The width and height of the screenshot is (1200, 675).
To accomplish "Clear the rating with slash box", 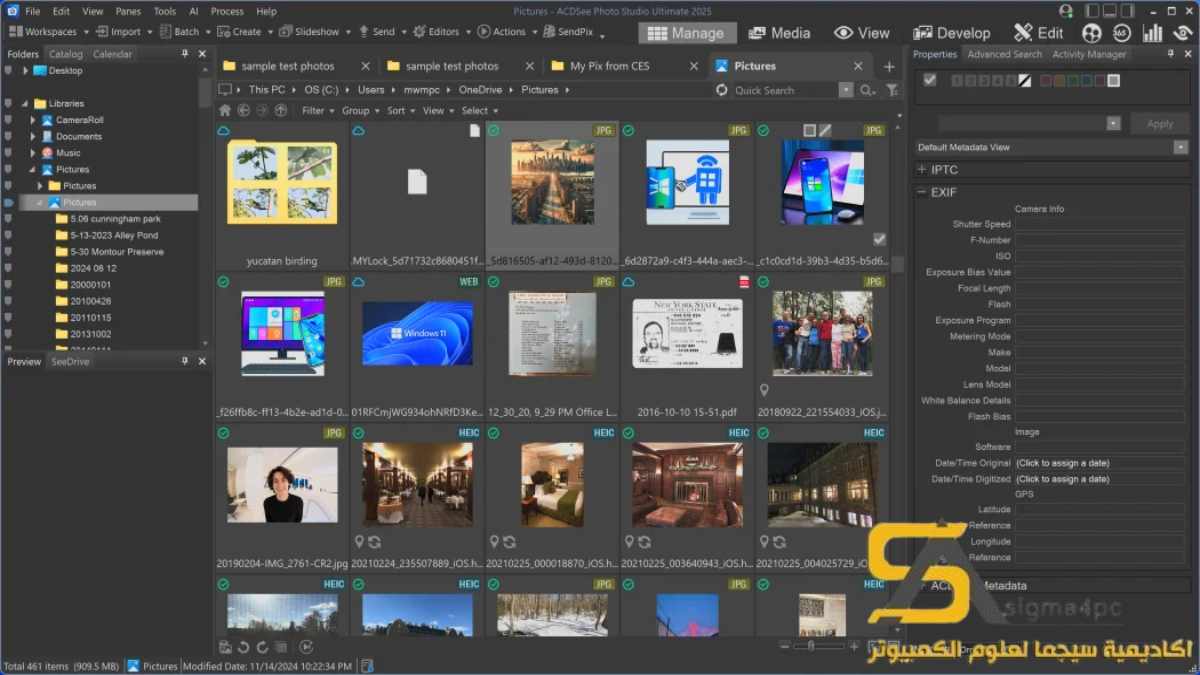I will coord(1023,81).
